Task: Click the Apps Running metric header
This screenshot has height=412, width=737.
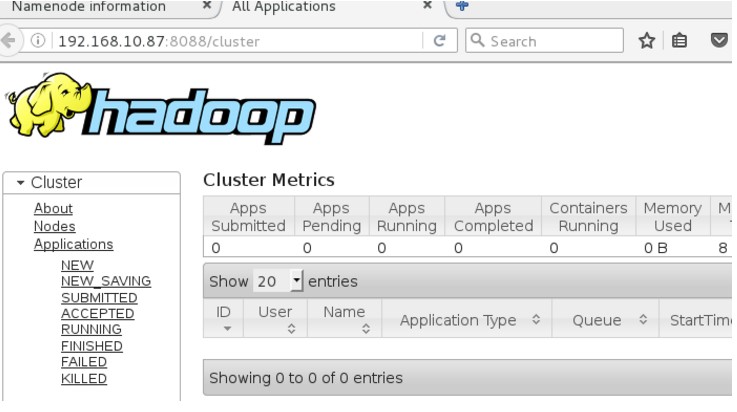Action: pyautogui.click(x=407, y=216)
